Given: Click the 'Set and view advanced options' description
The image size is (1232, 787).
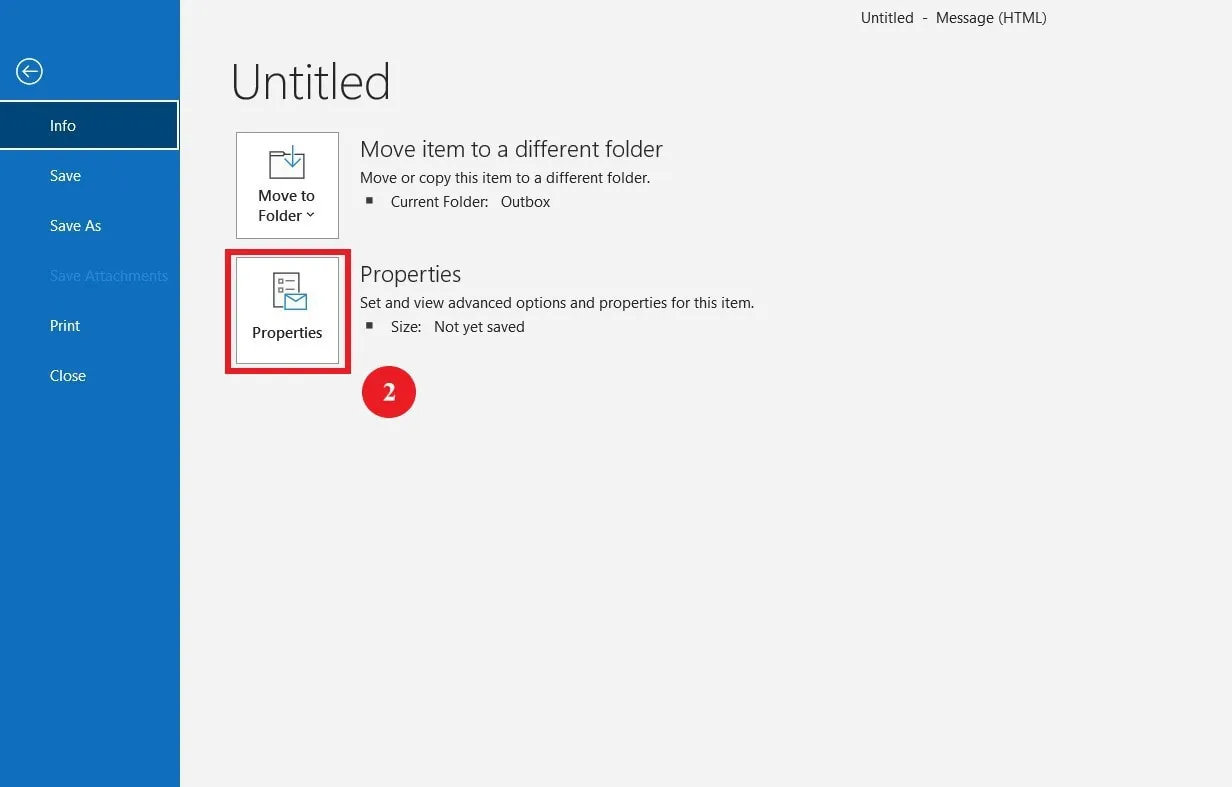Looking at the screenshot, I should click(556, 302).
